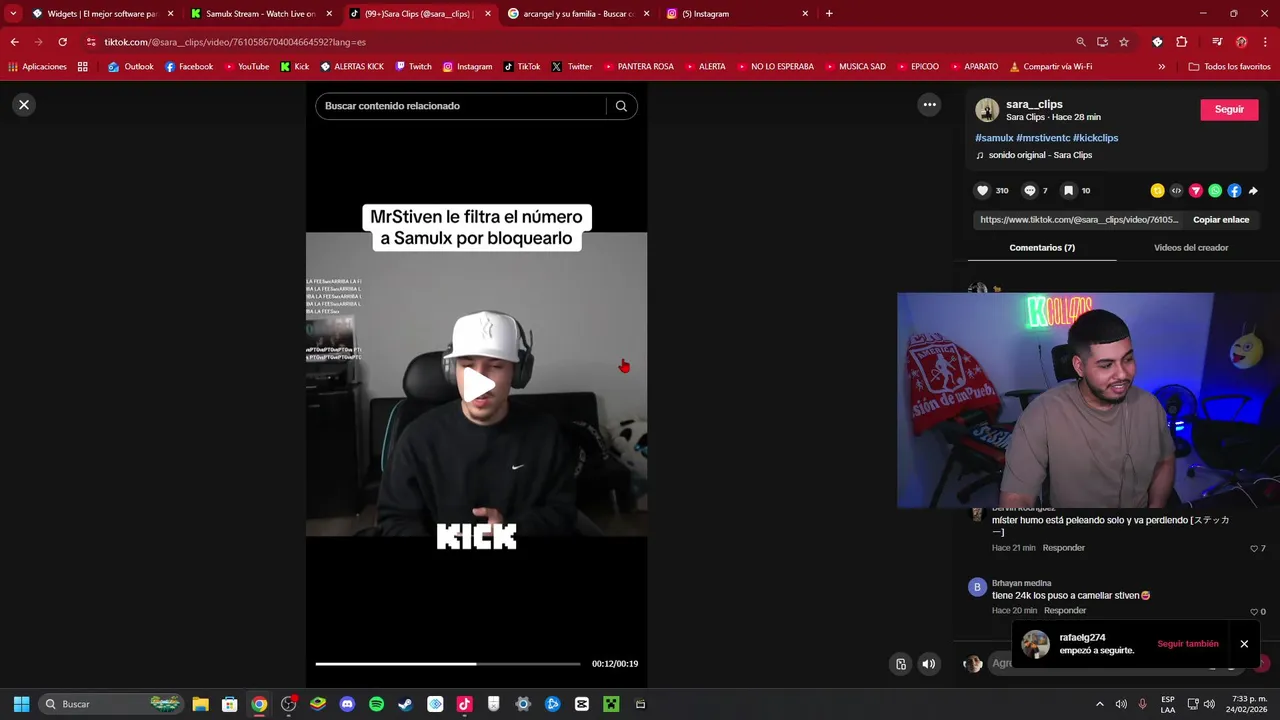Switch to Samulx Stream browser tab
1280x720 pixels.
click(x=261, y=14)
